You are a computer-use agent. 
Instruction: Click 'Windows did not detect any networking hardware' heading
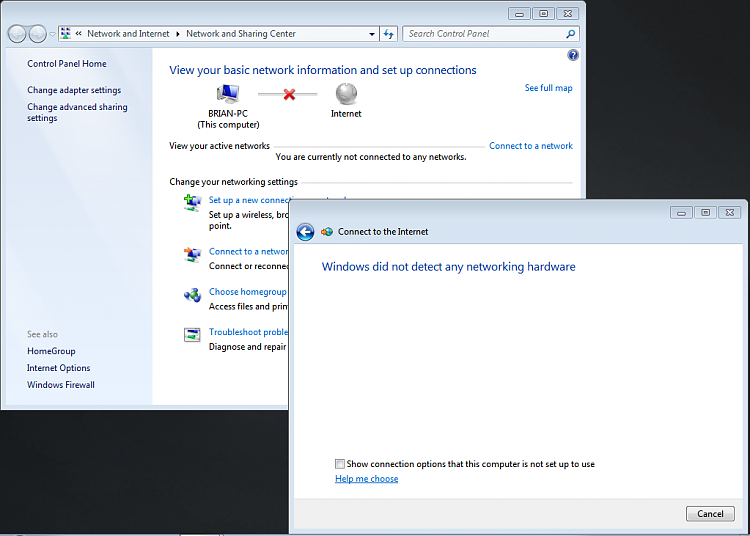[448, 267]
